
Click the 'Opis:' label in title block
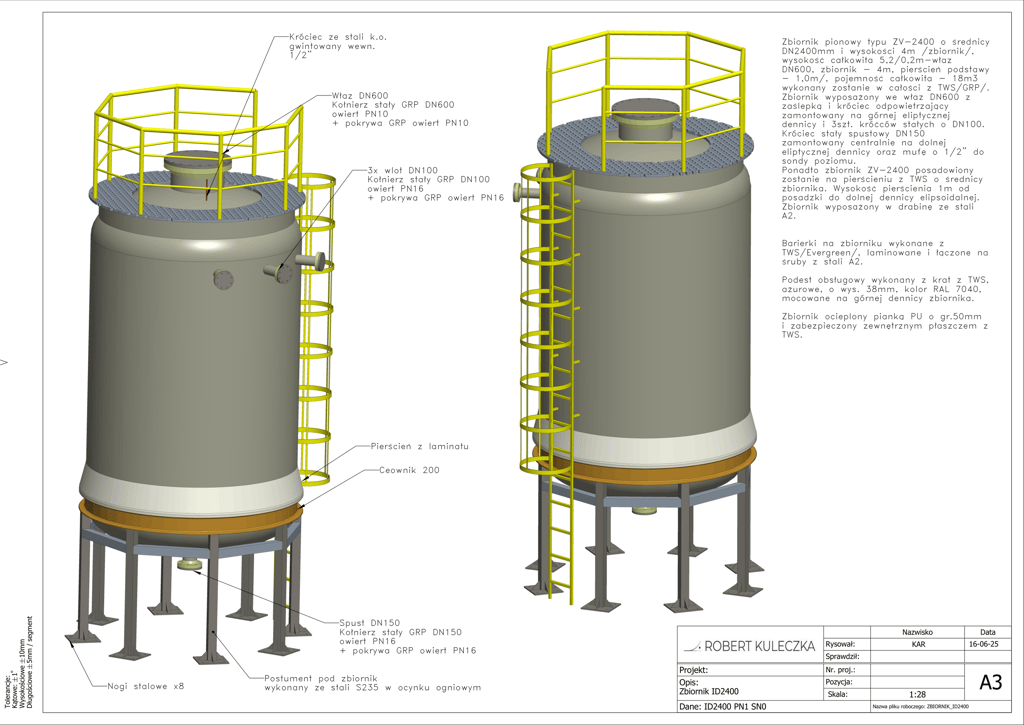689,682
